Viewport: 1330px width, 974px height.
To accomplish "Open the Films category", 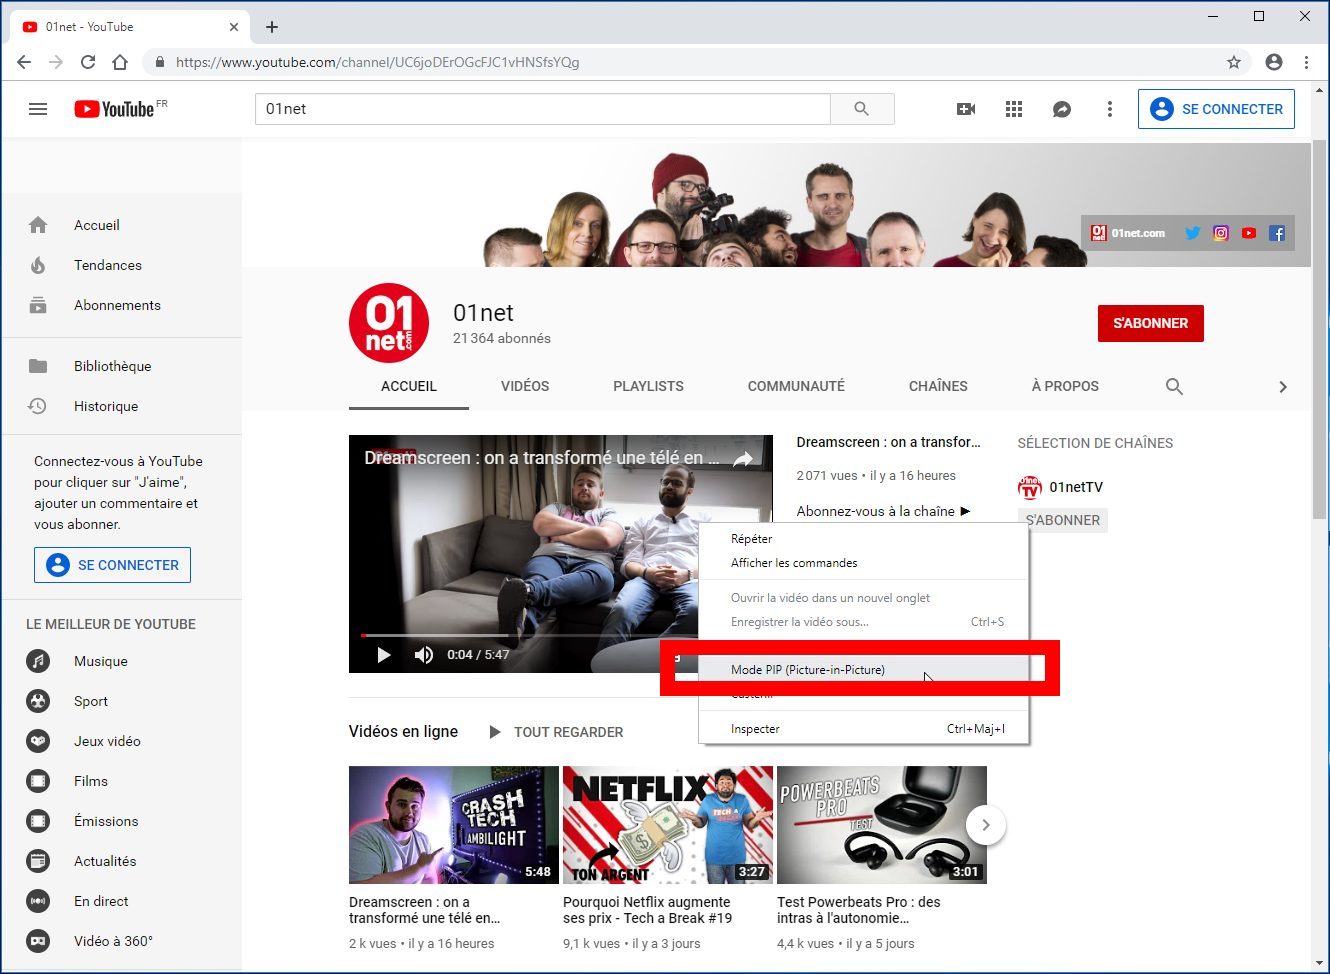I will click(x=121, y=781).
